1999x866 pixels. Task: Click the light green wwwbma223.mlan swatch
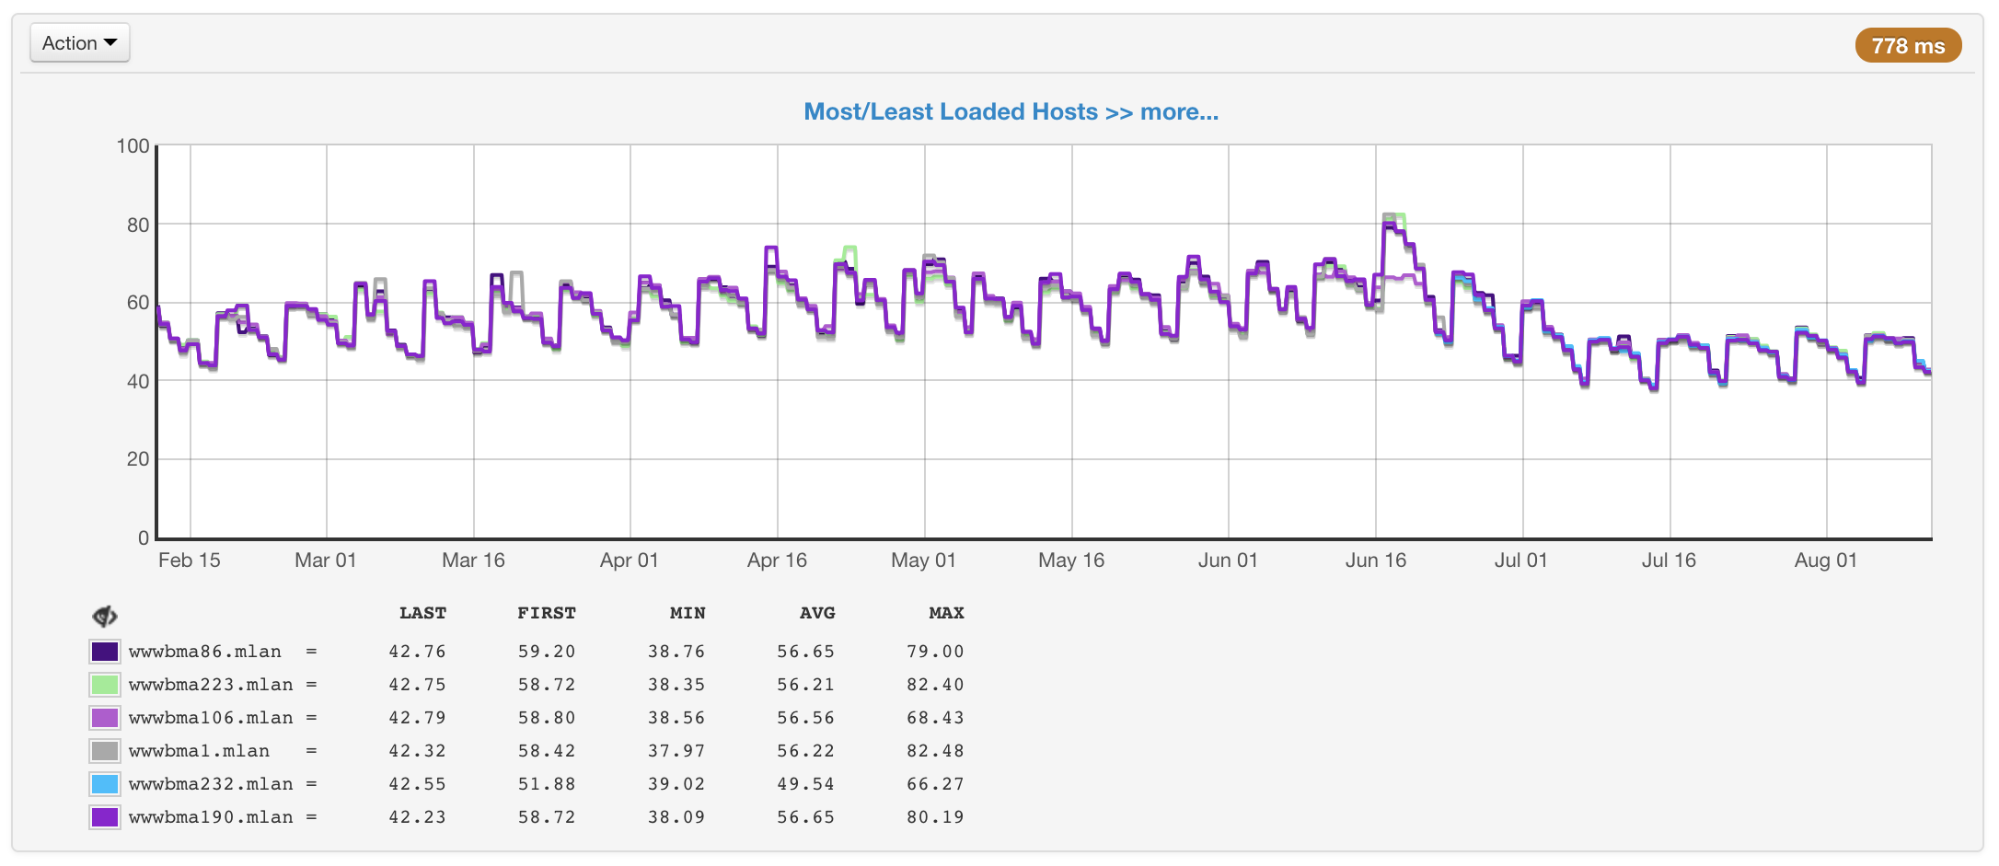pos(105,685)
